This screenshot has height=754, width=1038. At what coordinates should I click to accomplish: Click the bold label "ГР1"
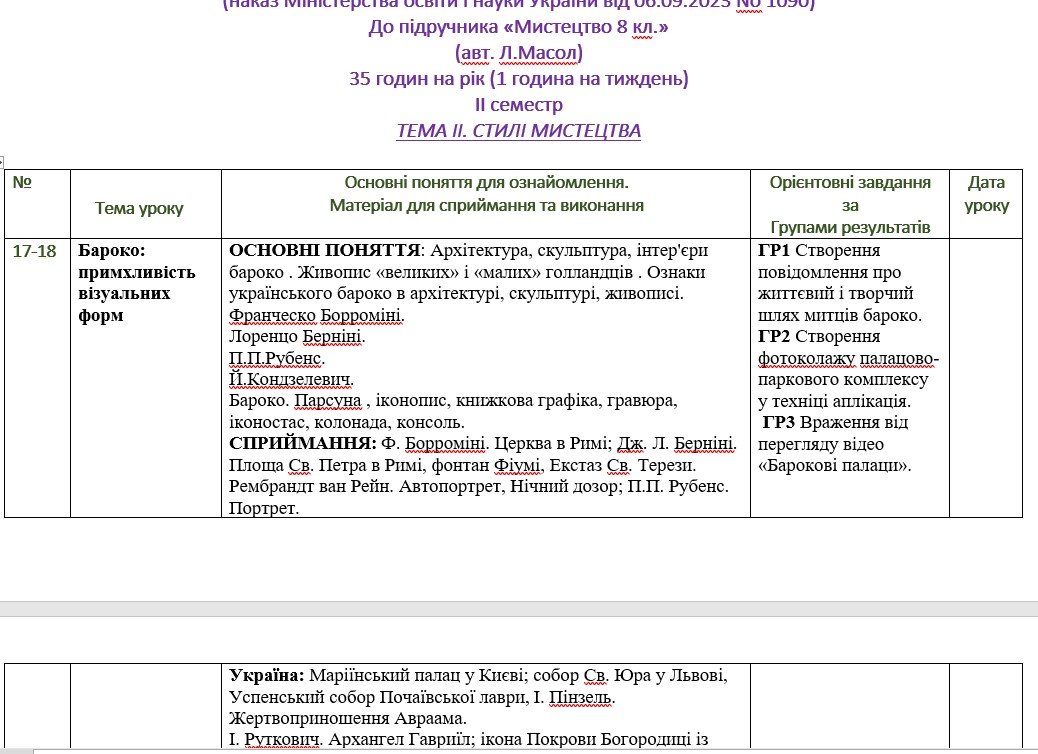774,251
